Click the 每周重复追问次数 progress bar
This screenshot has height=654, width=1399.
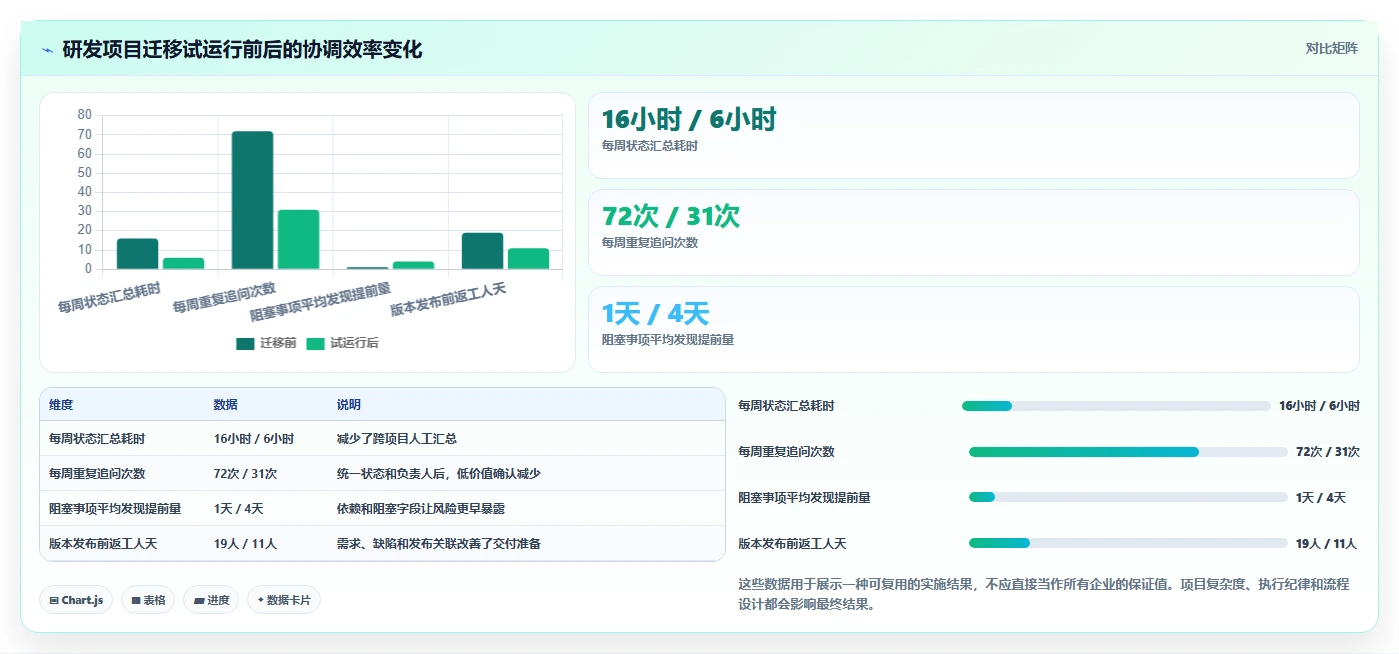[1128, 452]
